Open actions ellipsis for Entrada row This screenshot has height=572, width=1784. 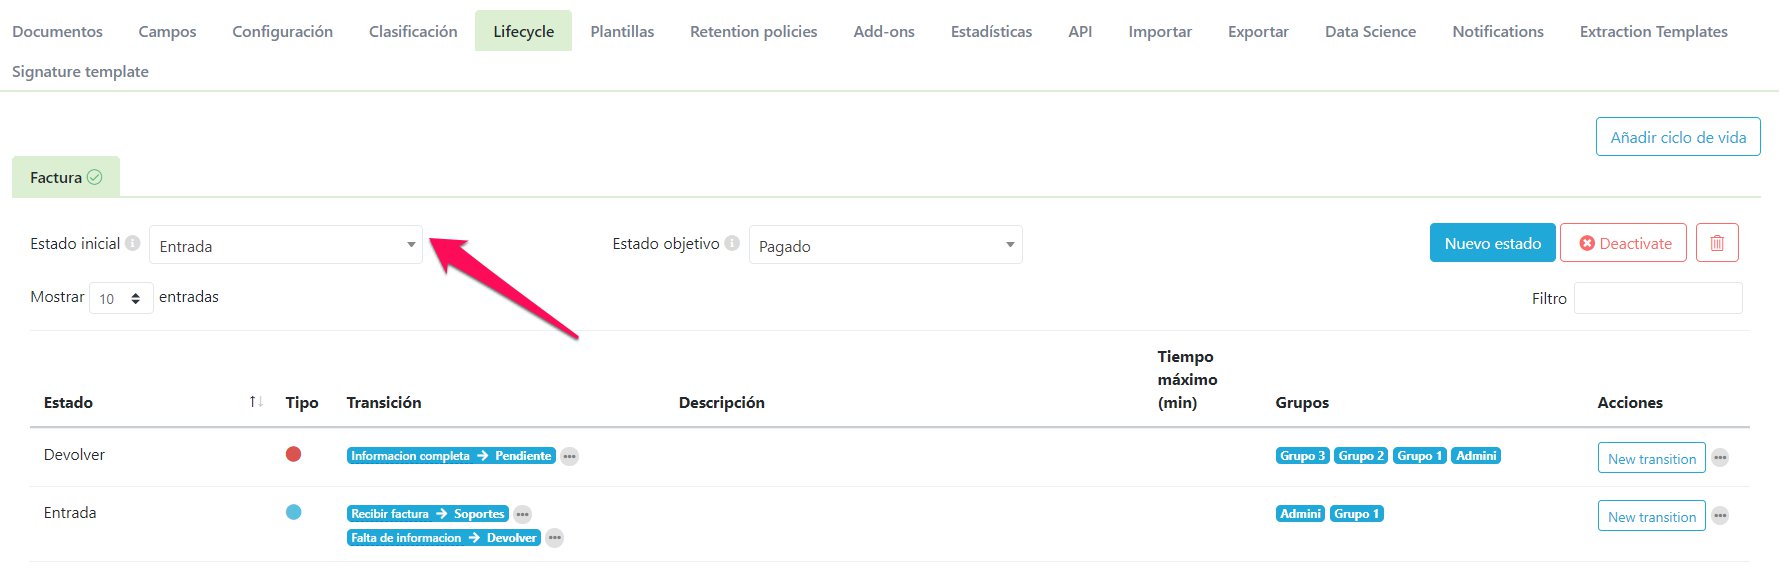1720,516
